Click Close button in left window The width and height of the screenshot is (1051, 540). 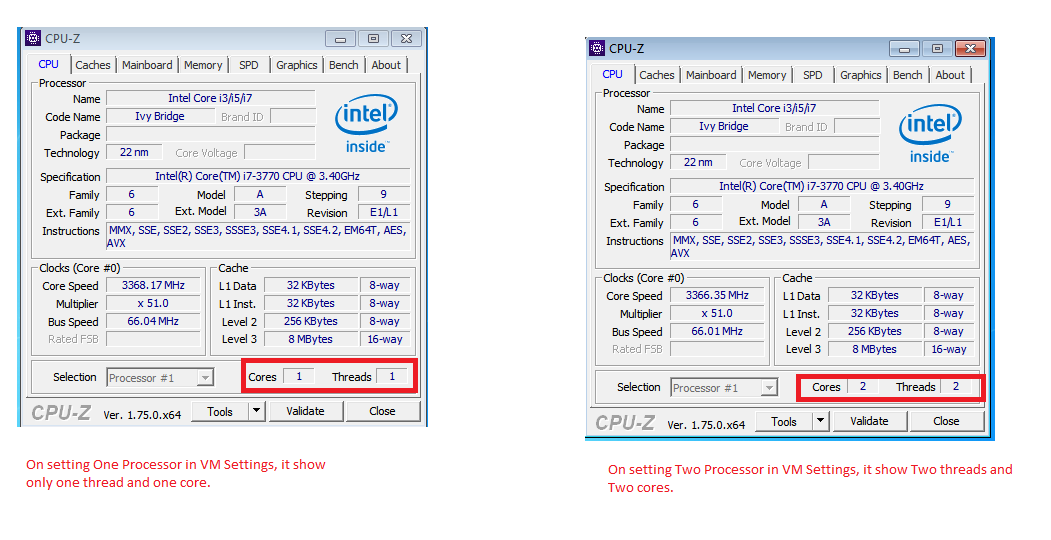click(383, 411)
